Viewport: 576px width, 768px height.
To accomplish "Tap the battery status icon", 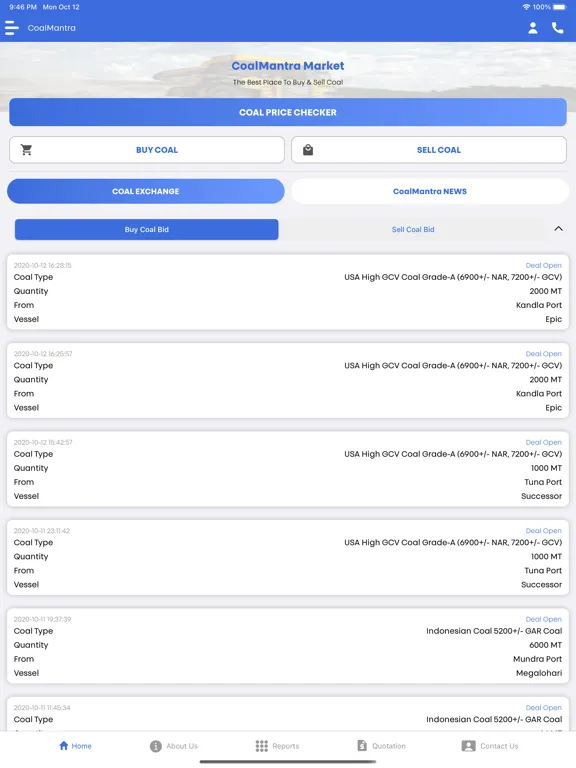I will pos(560,7).
